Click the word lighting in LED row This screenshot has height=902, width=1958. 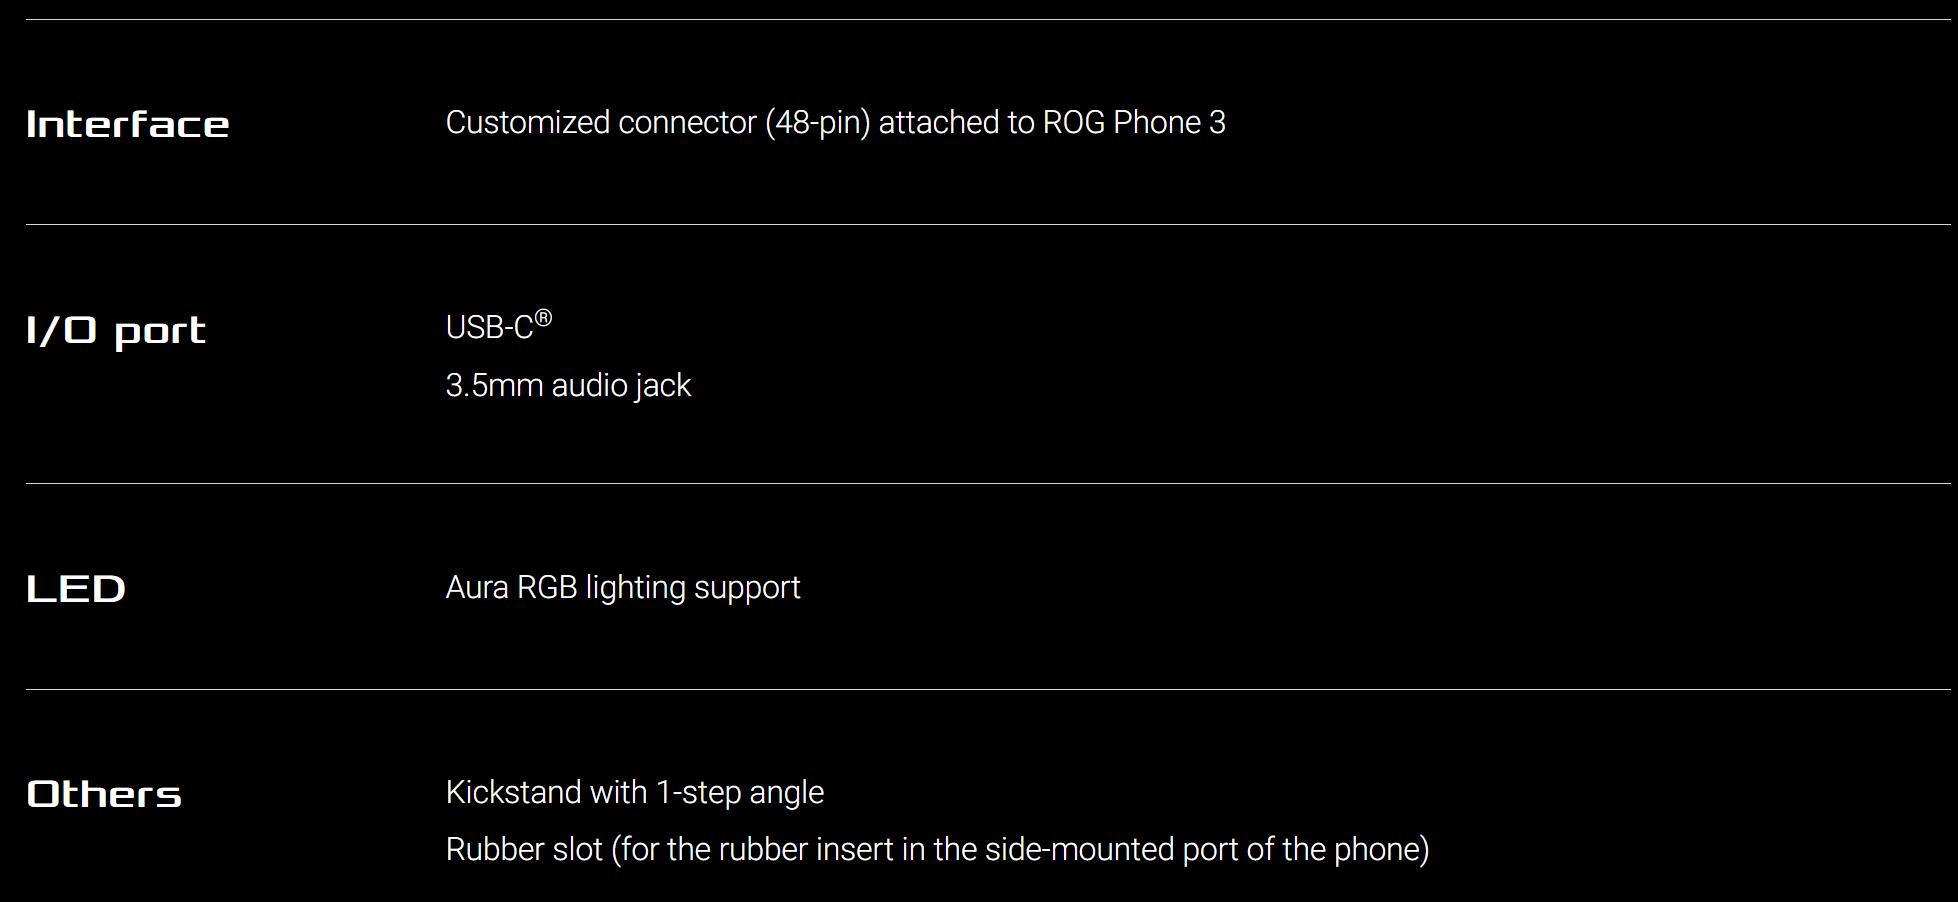[635, 587]
